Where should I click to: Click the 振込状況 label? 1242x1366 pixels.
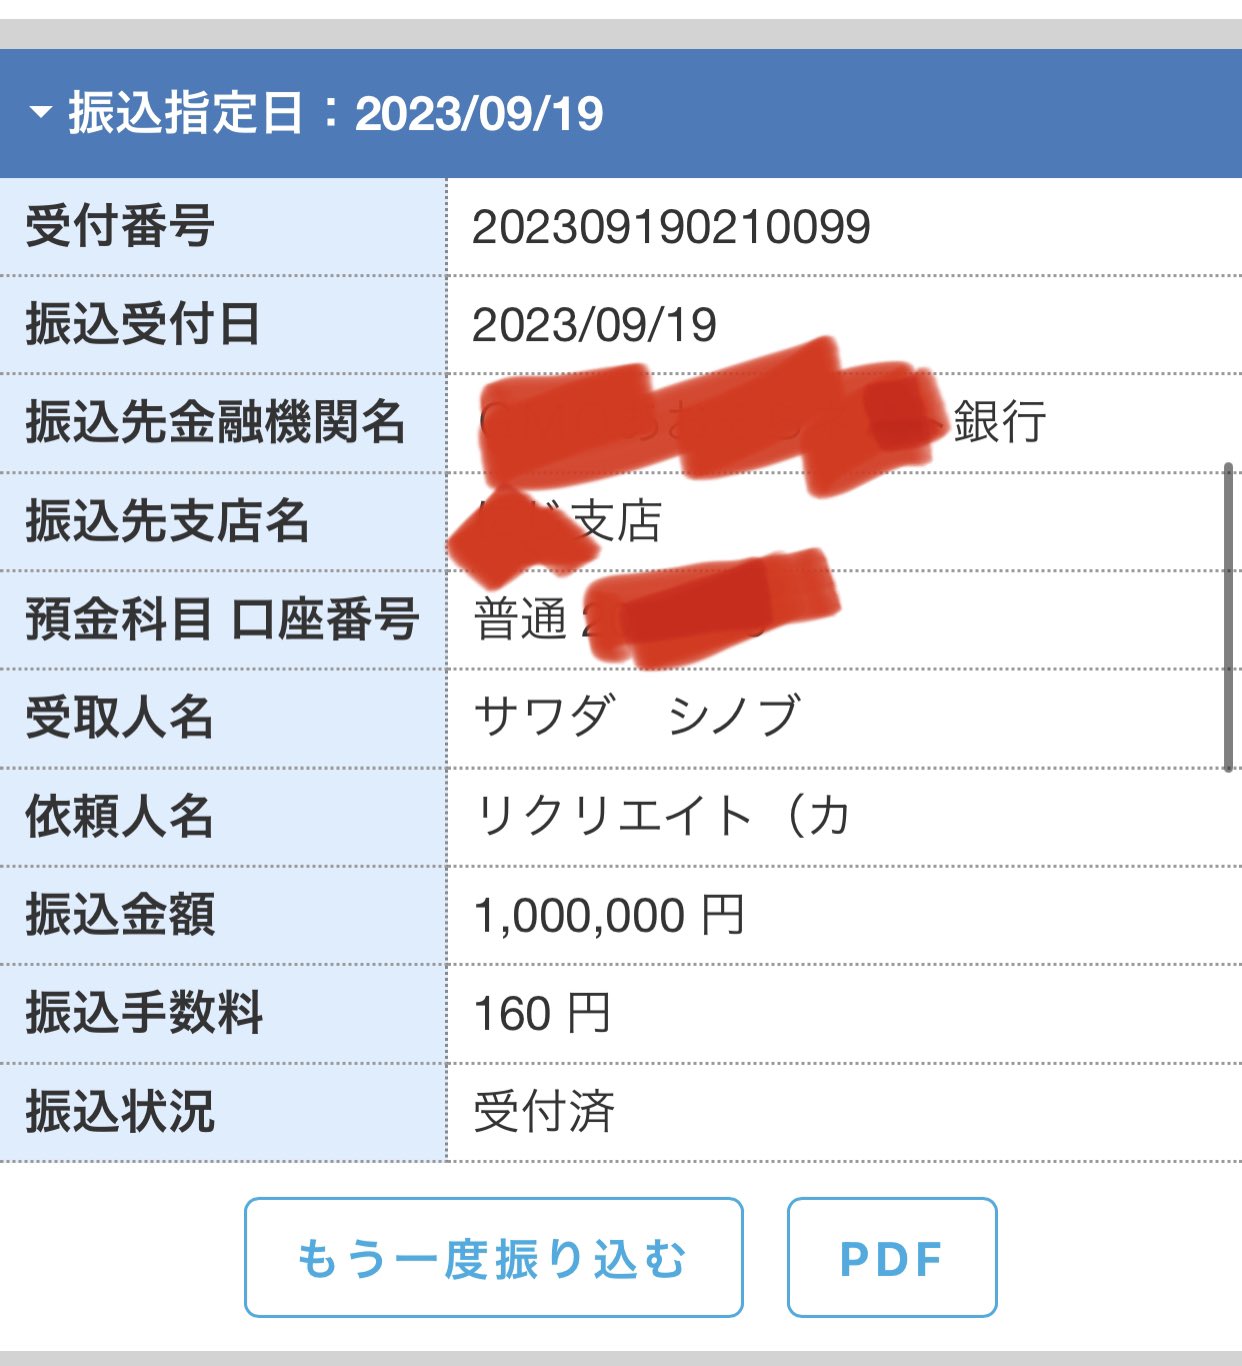120,1112
